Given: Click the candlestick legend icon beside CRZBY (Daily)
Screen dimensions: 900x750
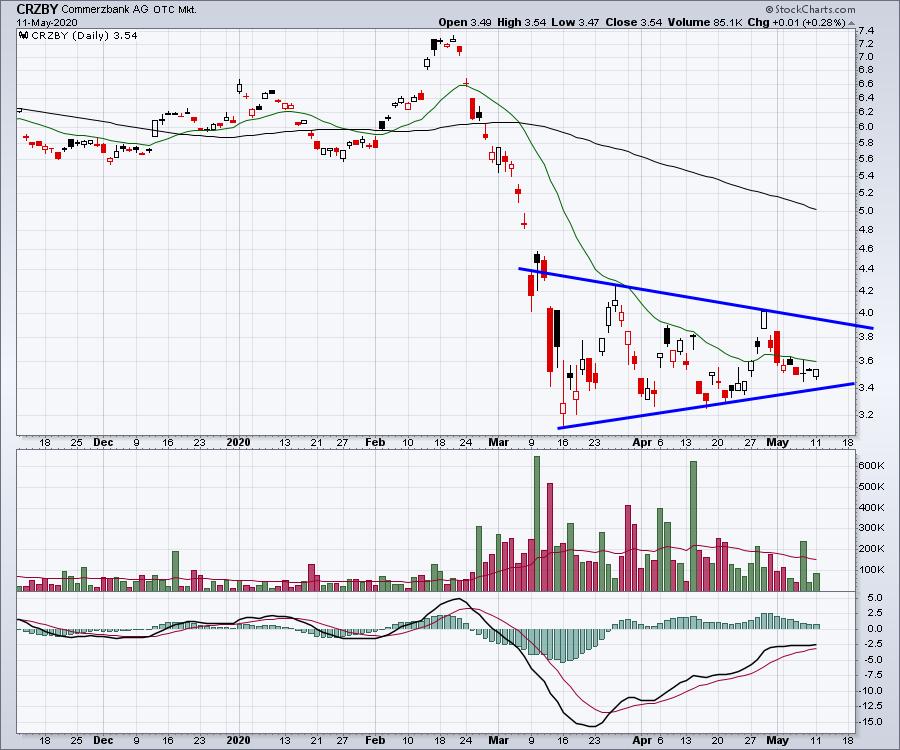Looking at the screenshot, I should 24,34.
